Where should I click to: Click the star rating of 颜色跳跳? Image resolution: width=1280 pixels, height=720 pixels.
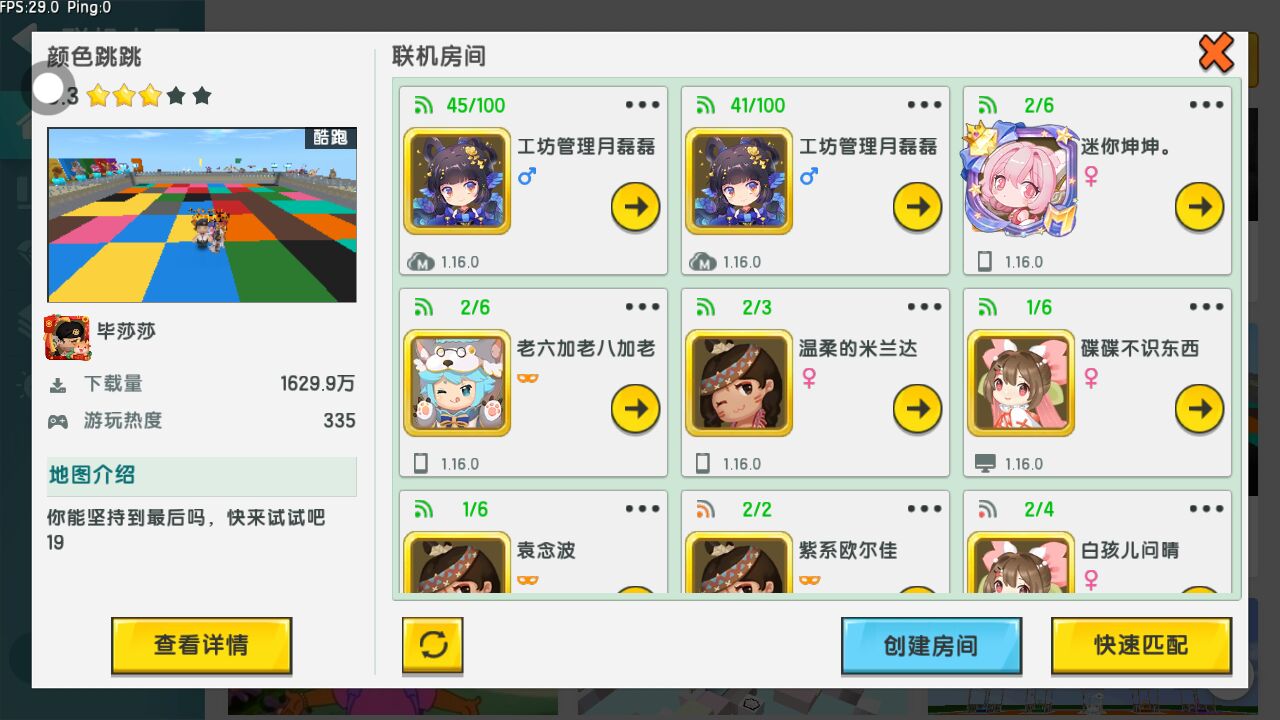point(149,96)
